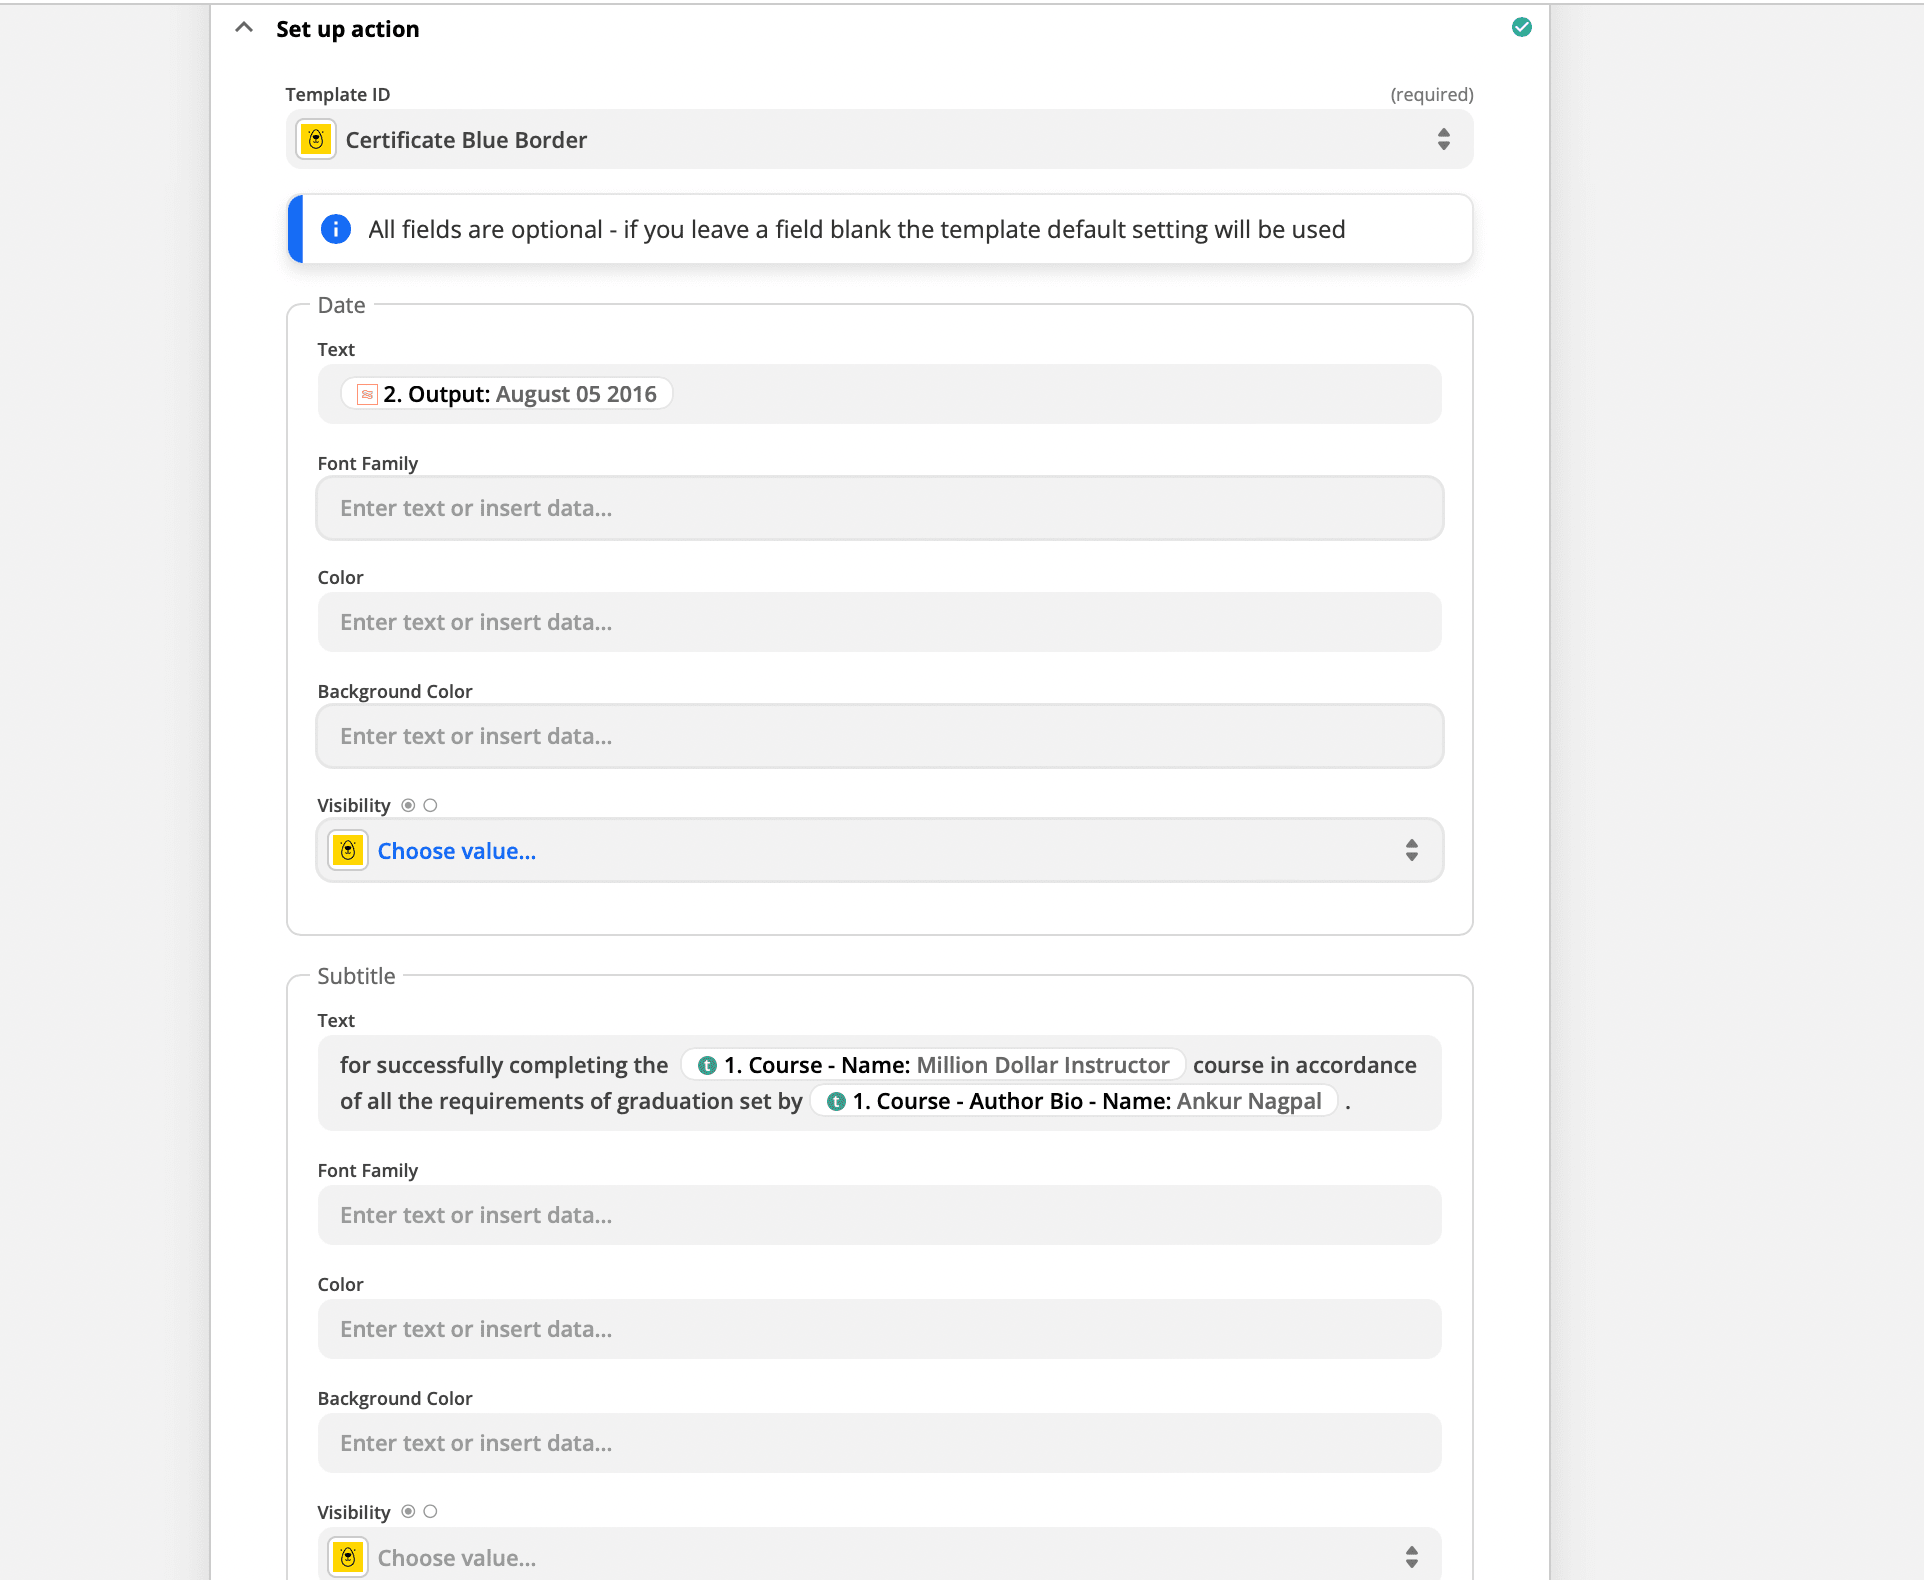Click the blue info circle icon
Image resolution: width=1924 pixels, height=1580 pixels.
coord(335,229)
